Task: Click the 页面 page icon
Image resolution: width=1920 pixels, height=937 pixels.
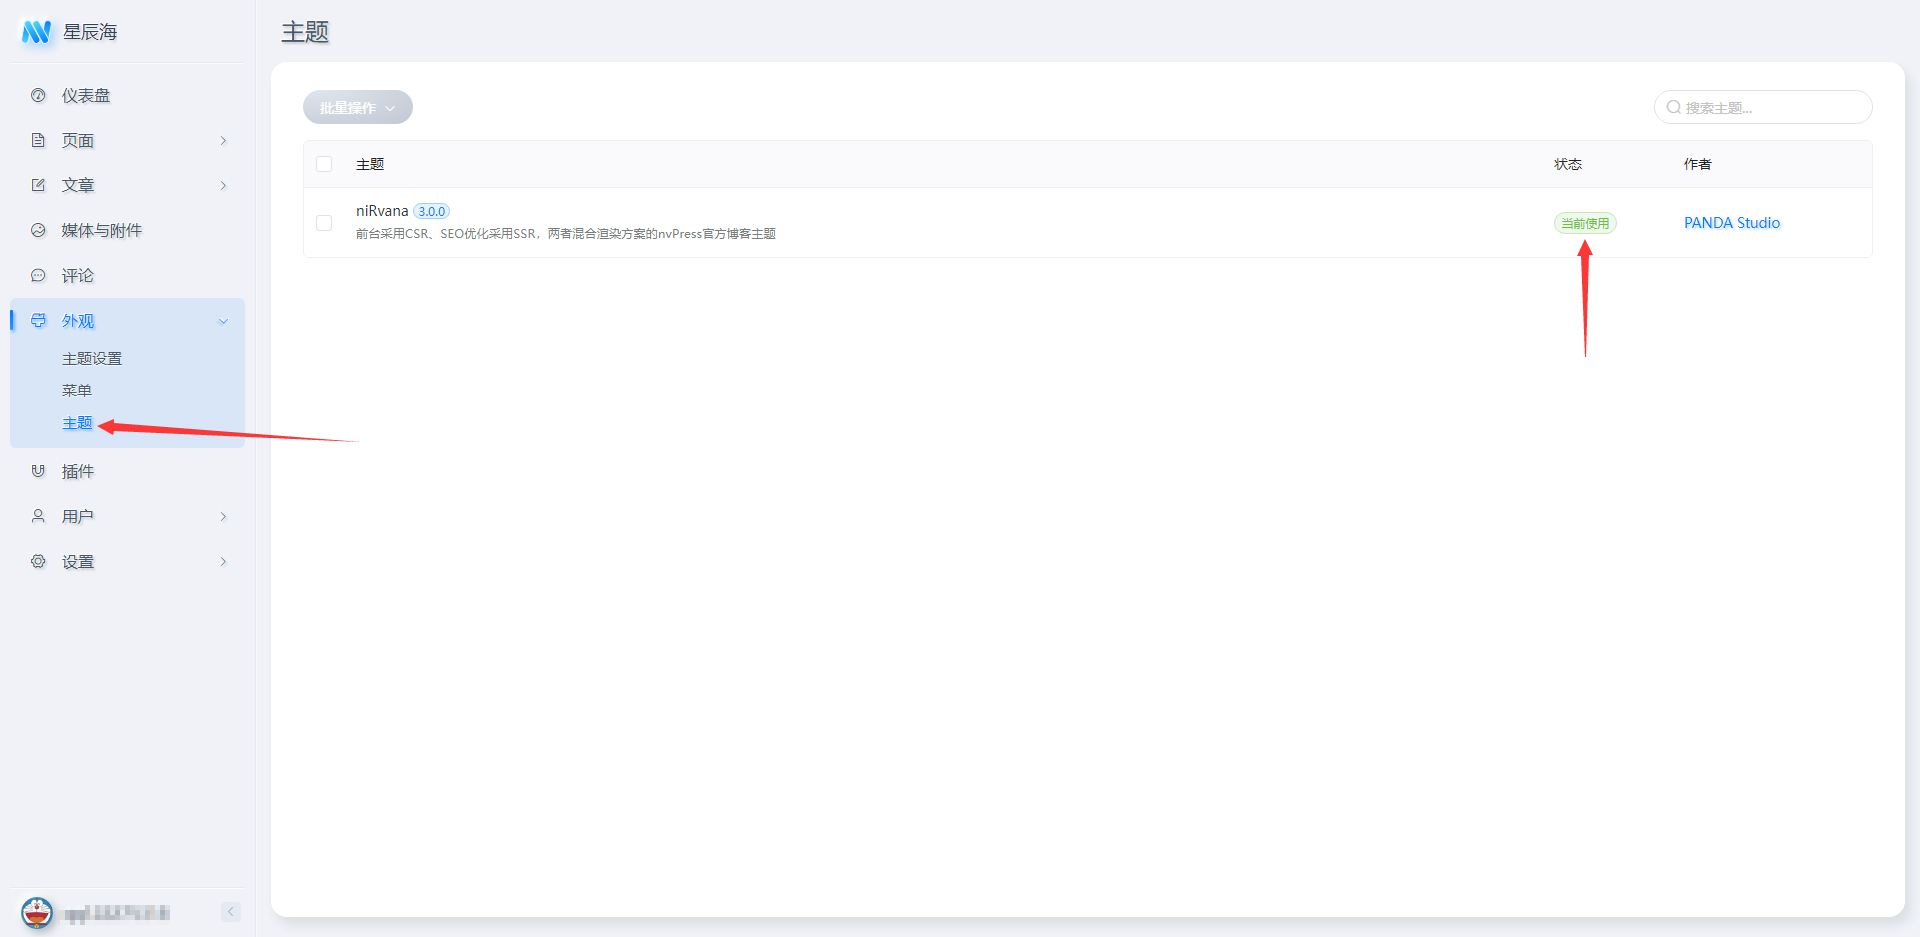Action: pos(38,140)
